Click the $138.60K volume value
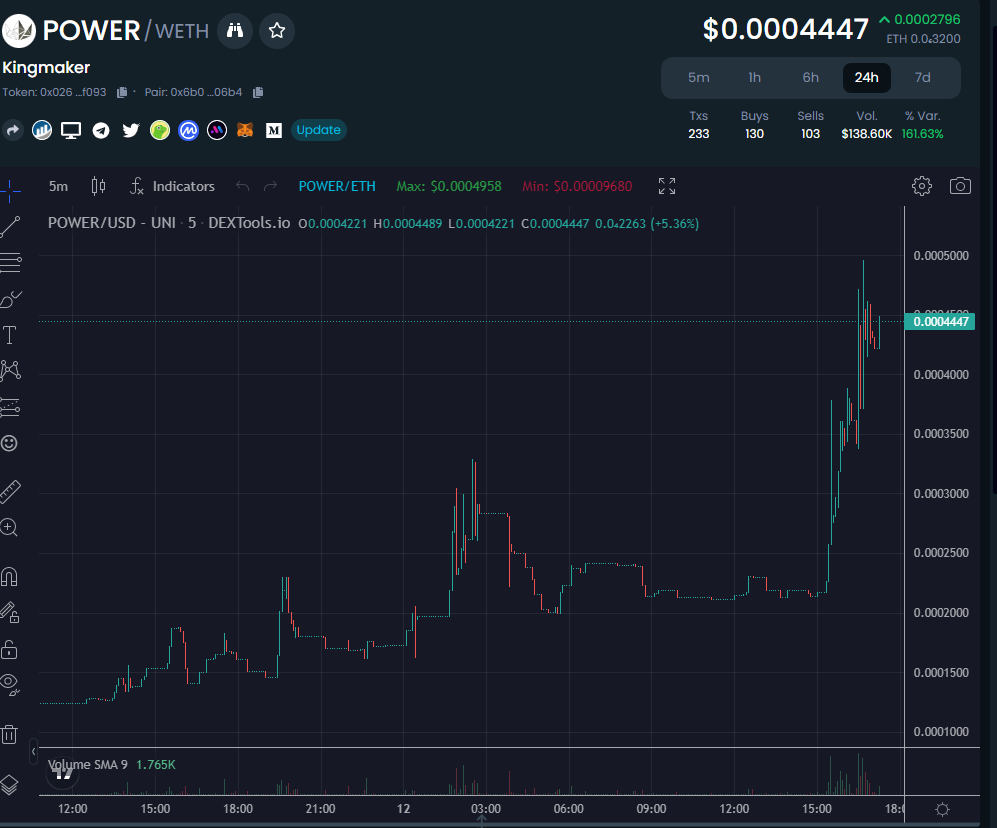The image size is (997, 828). 867,134
